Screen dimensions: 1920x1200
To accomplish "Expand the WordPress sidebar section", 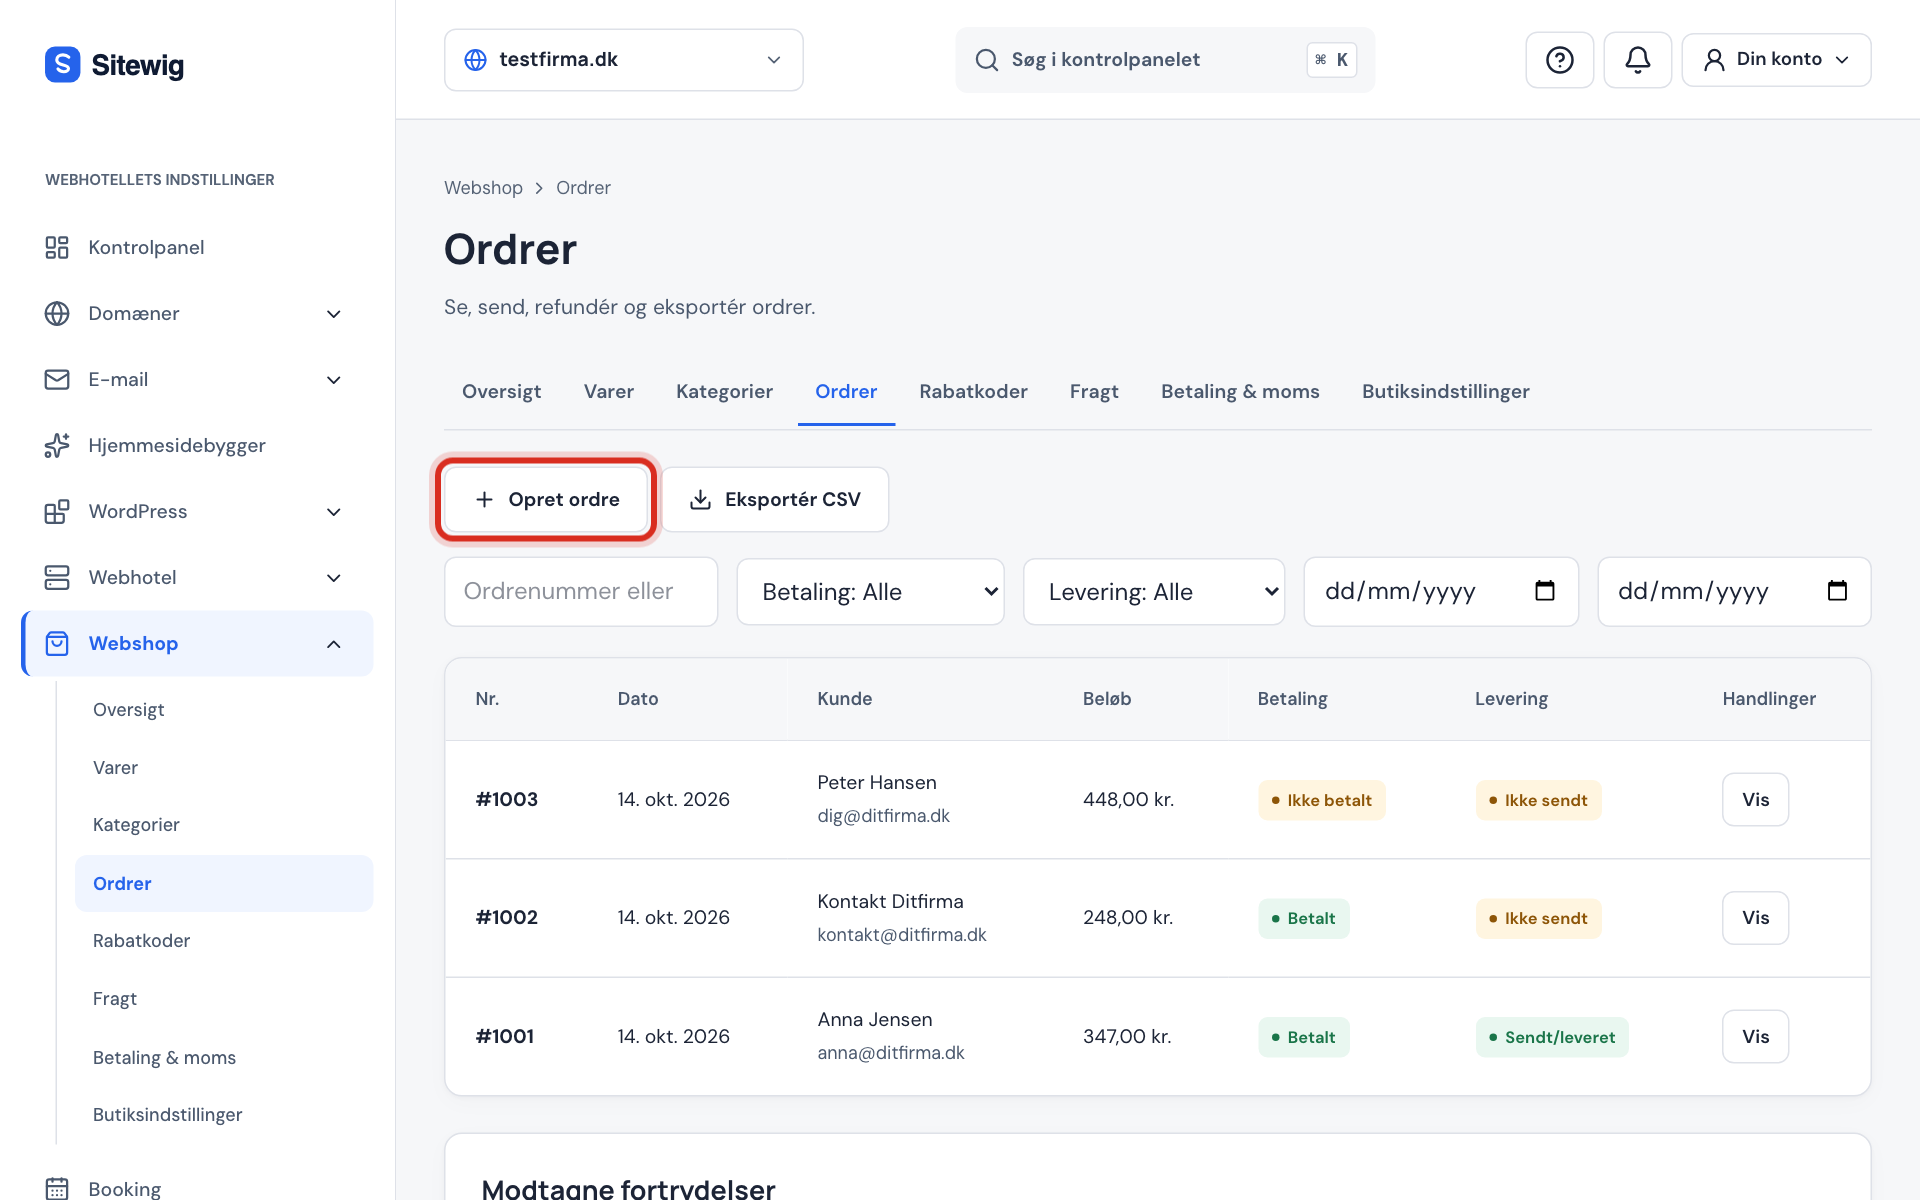I will [x=334, y=512].
